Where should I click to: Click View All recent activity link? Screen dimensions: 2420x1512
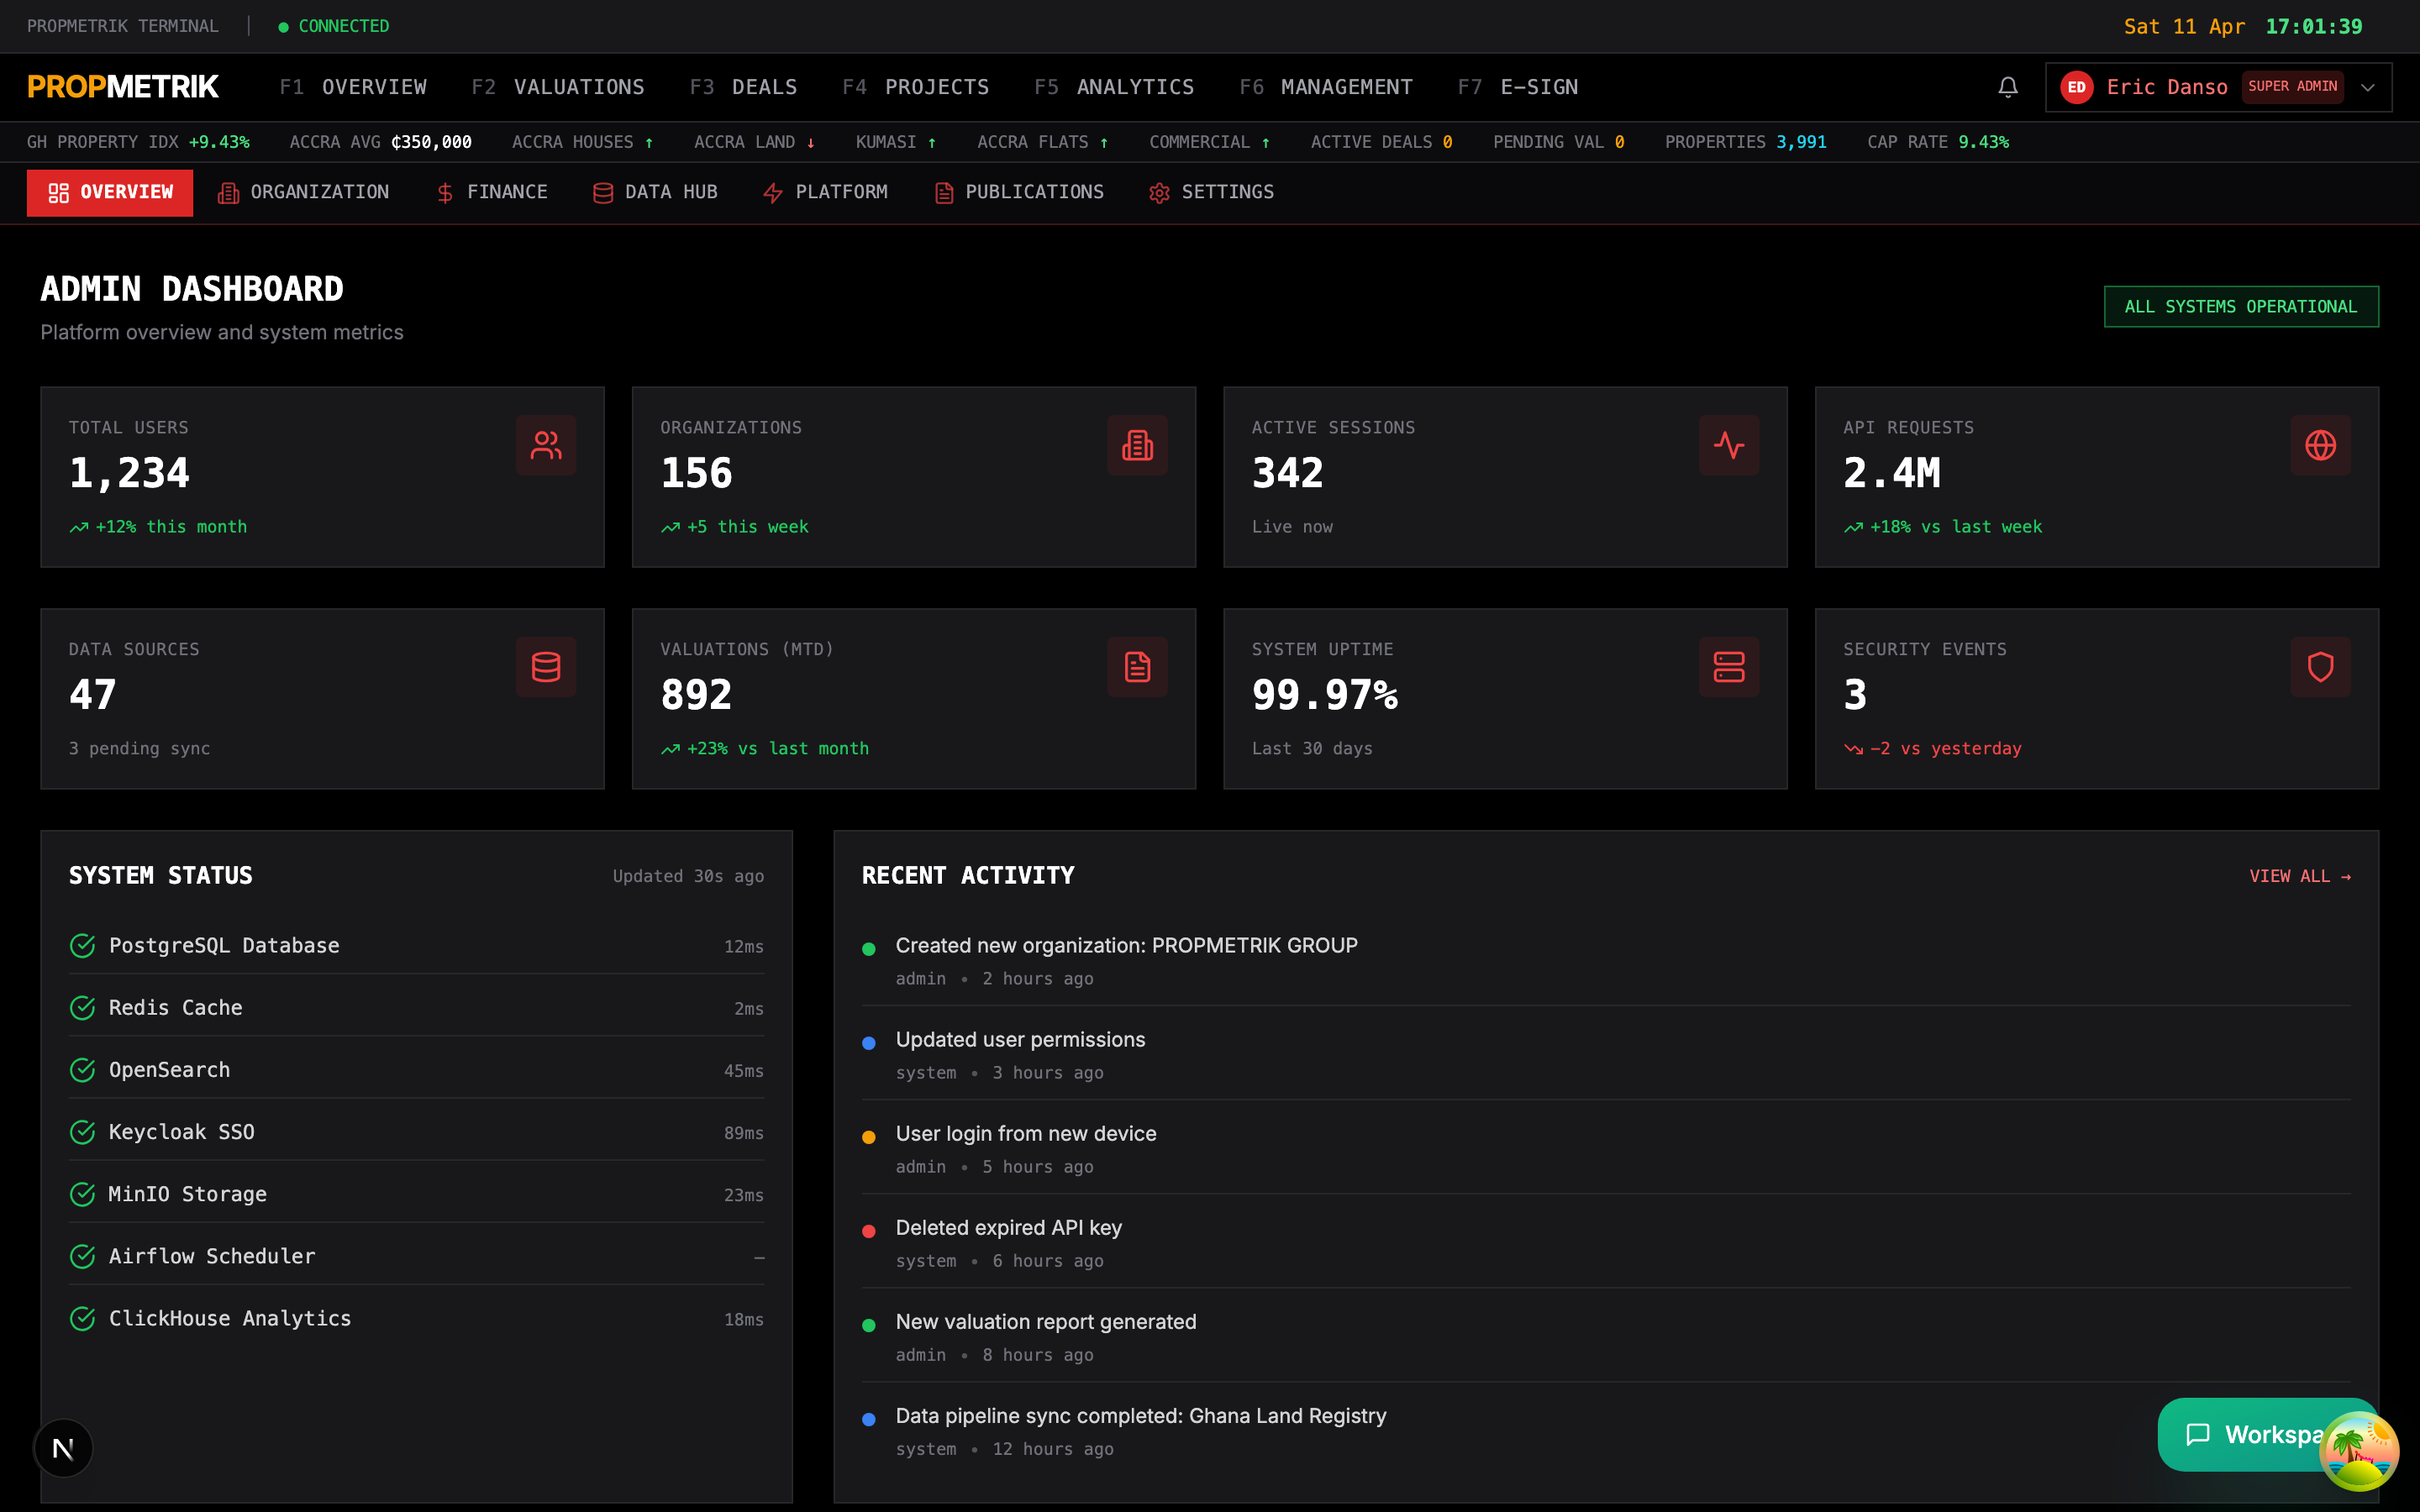2300,876
